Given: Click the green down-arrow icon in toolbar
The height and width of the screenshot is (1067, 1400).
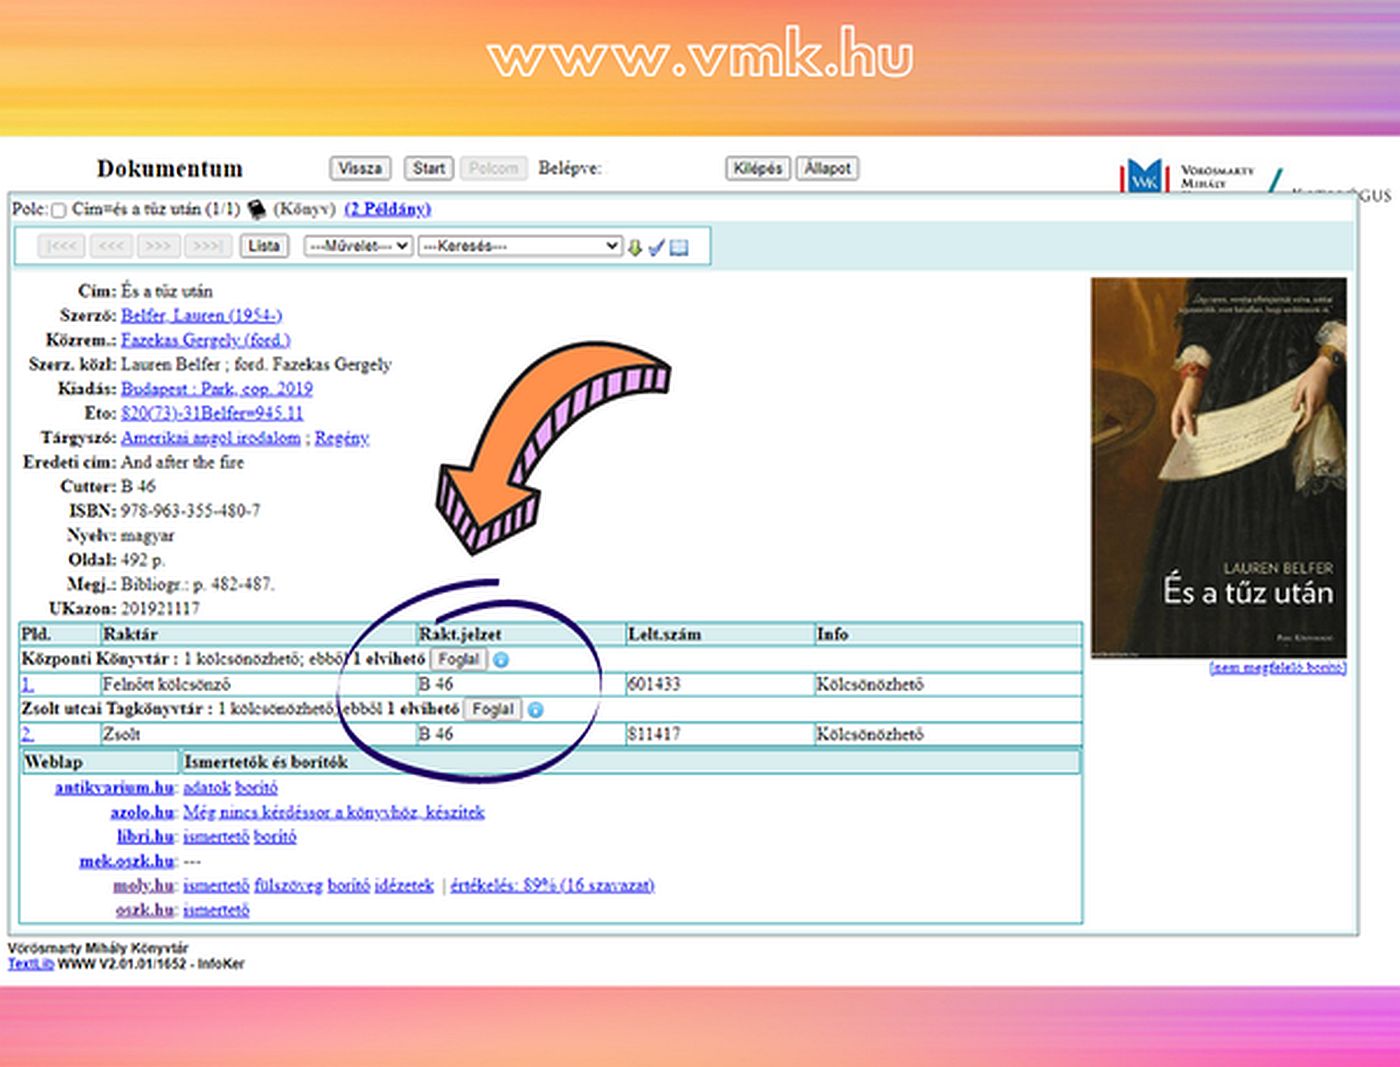Looking at the screenshot, I should (x=634, y=247).
